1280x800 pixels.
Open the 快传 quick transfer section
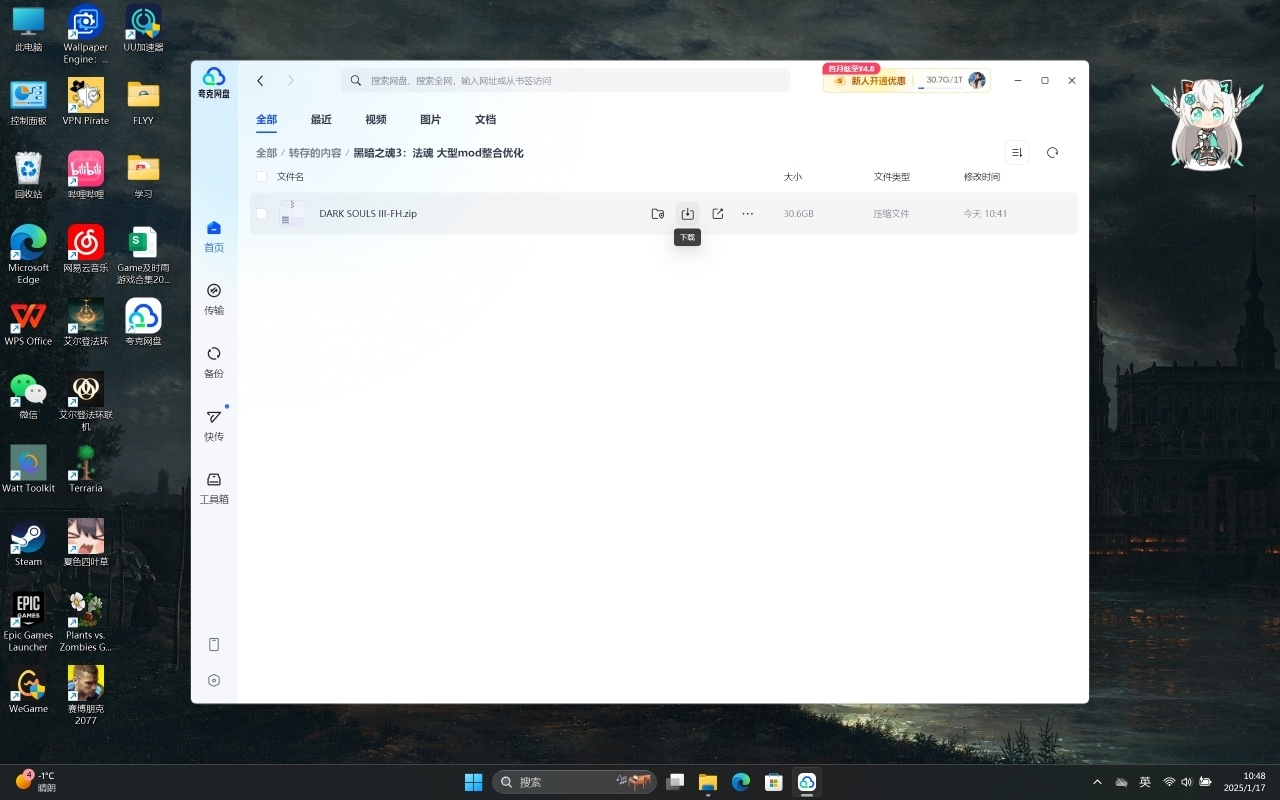click(214, 425)
